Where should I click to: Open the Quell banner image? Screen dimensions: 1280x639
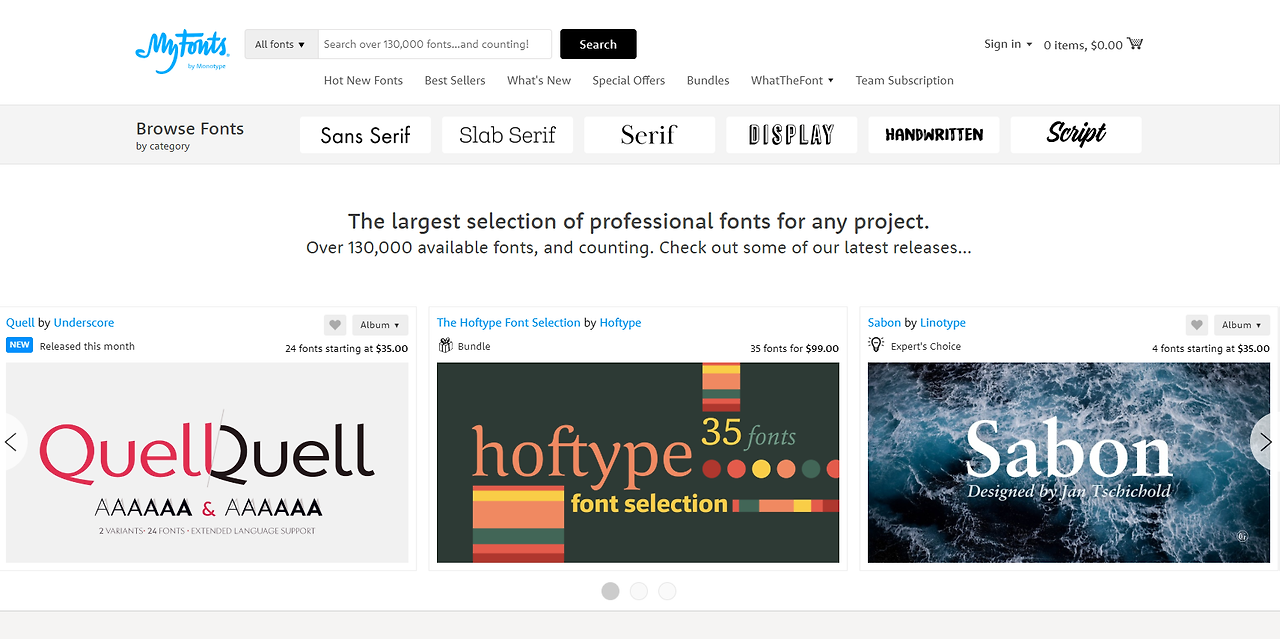[207, 462]
